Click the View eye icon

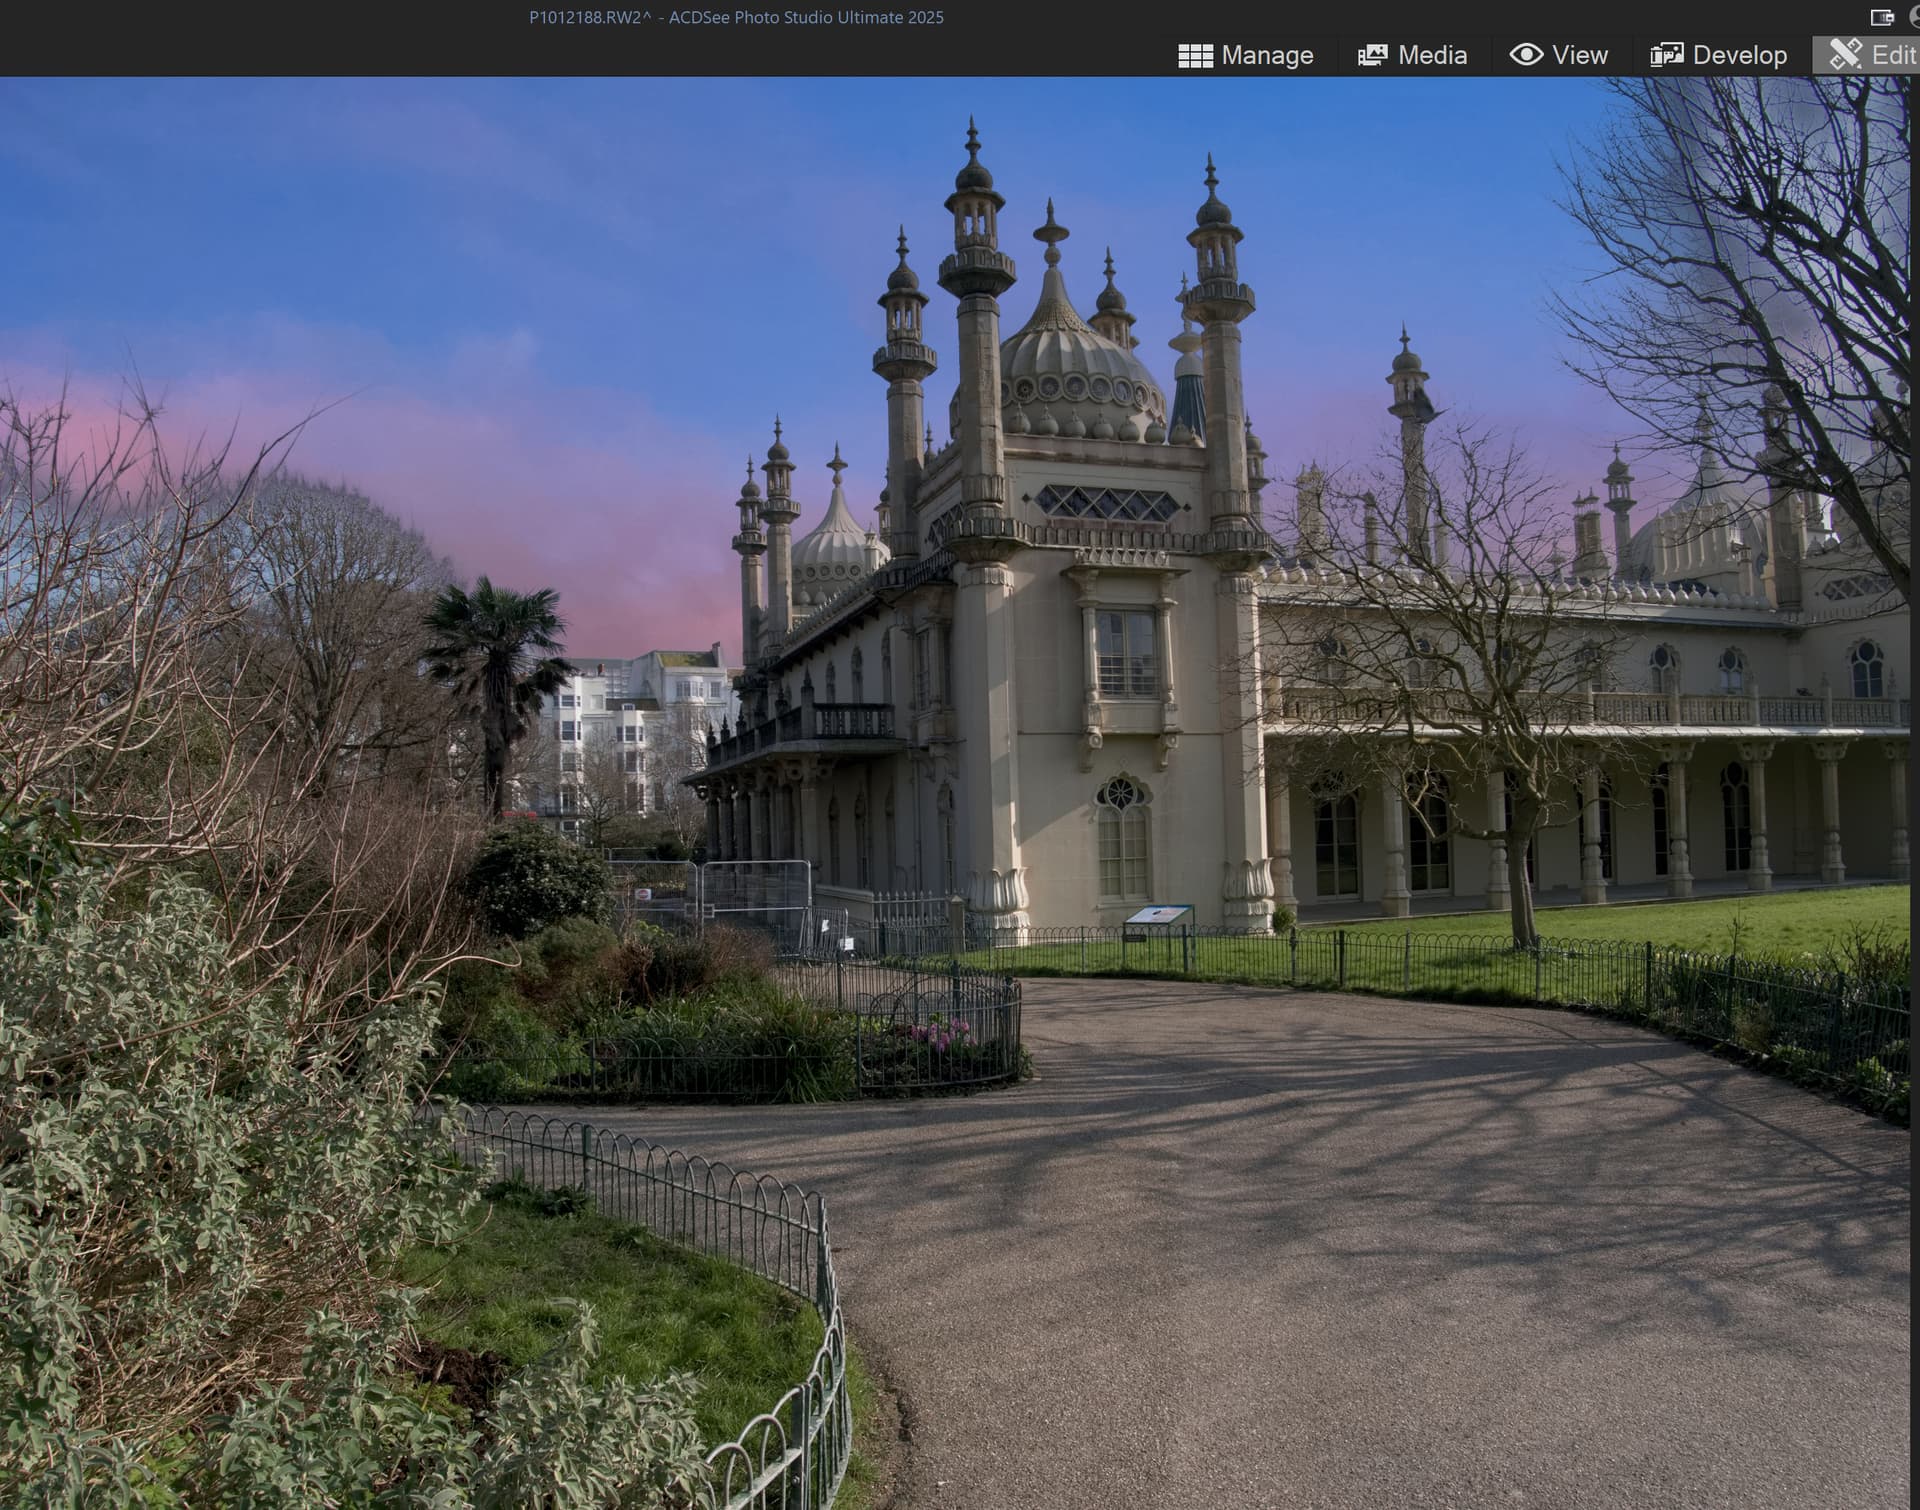(x=1526, y=55)
